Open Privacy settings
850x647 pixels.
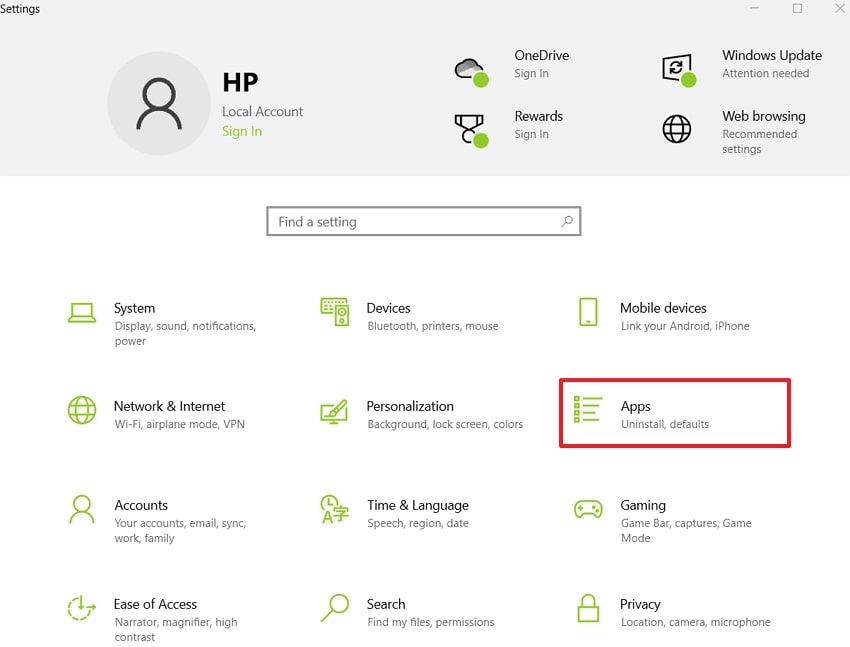640,604
